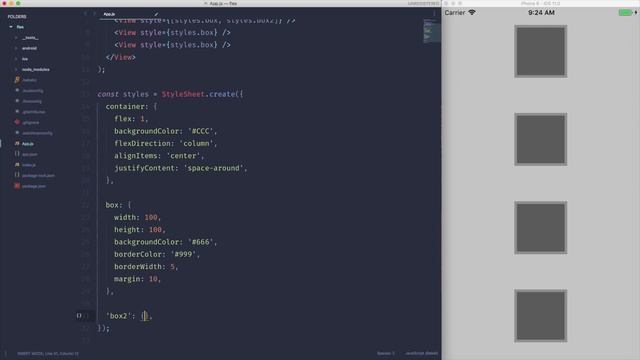Select the node_modules folder name
This screenshot has height=360, width=640.
coord(36,69)
